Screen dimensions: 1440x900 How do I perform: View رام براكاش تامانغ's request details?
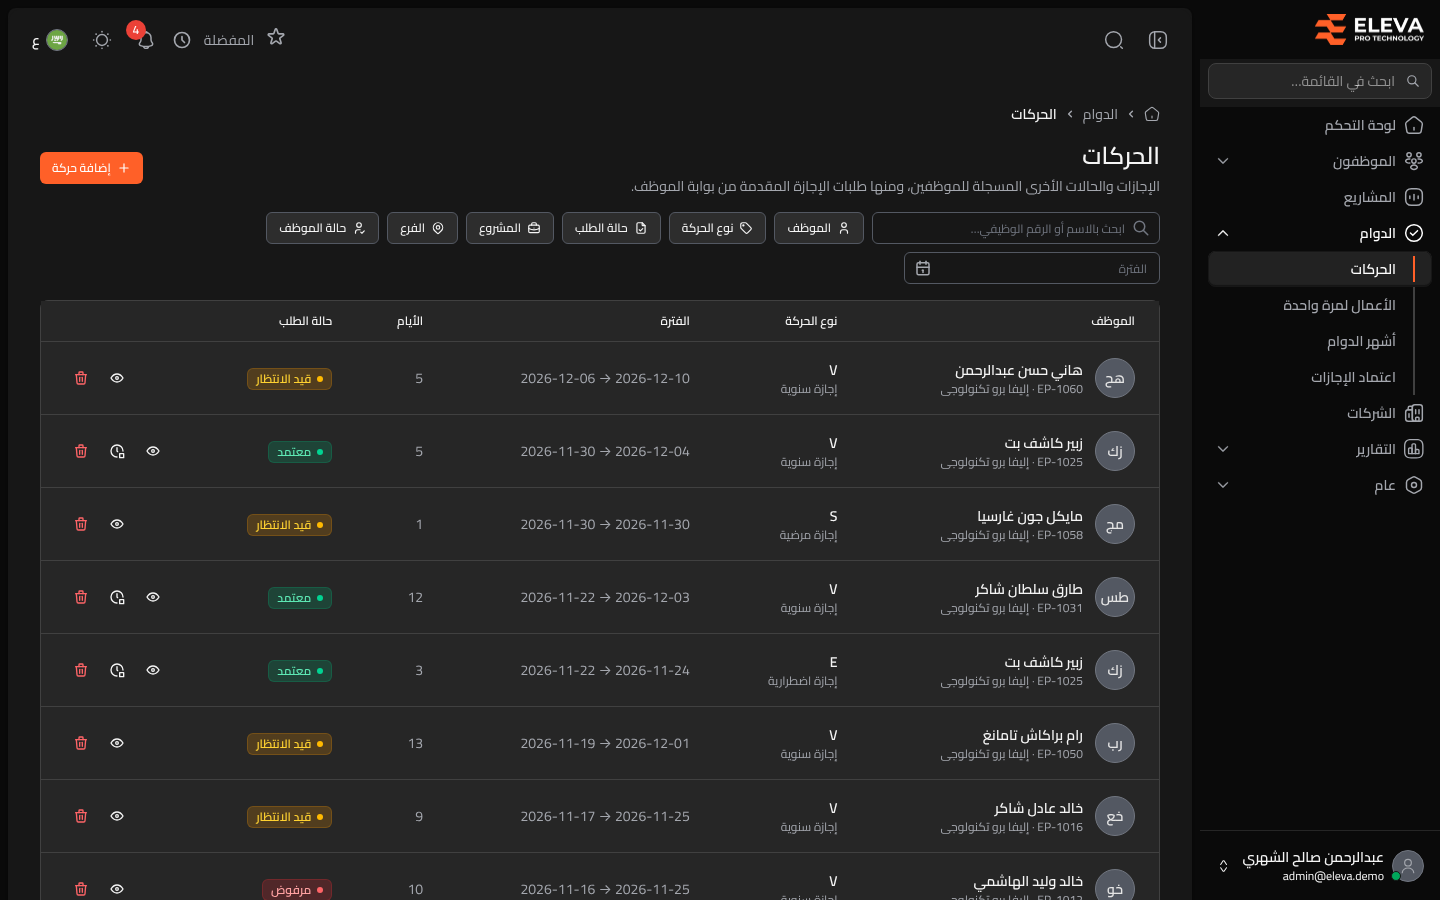[x=117, y=743]
